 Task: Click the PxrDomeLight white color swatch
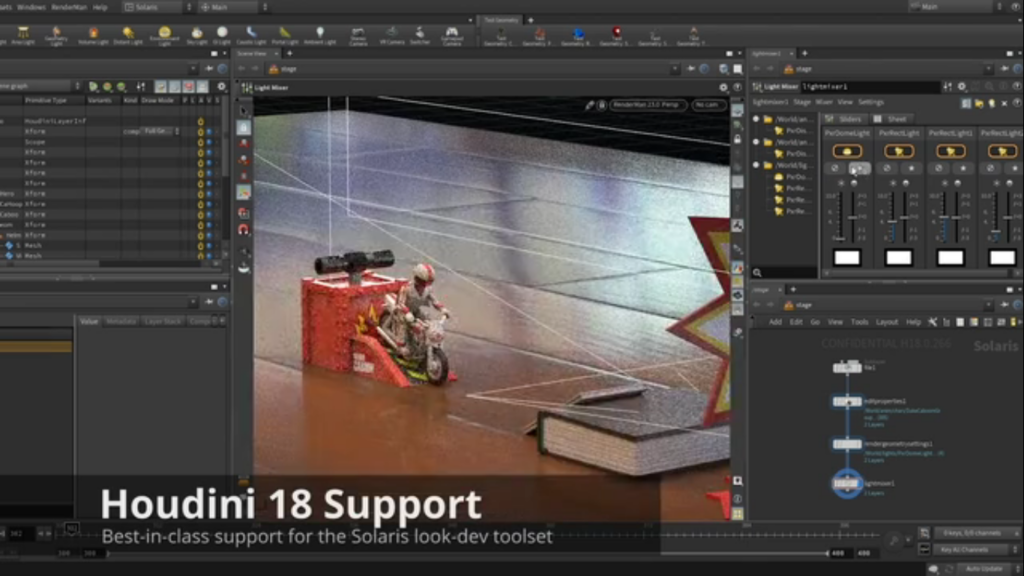(847, 257)
